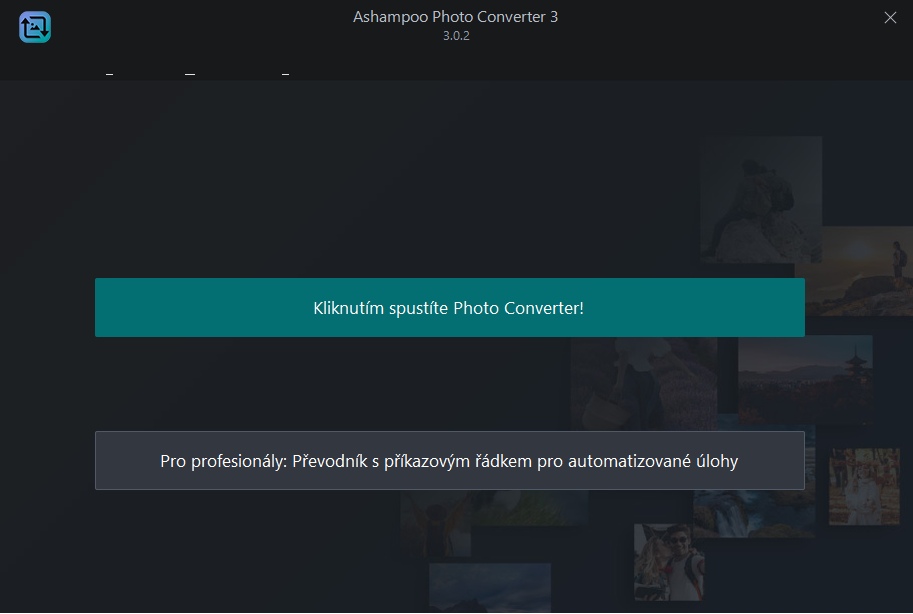The image size is (913, 614).
Task: Select the second, widest underlined menu marker
Action: click(190, 74)
